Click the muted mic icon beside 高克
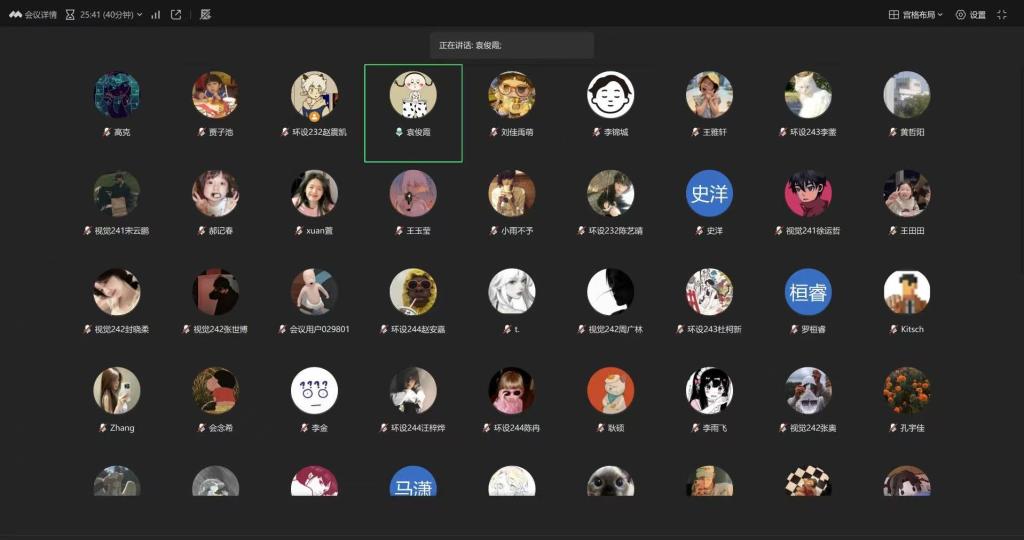Viewport: 1024px width, 540px height. [105, 132]
